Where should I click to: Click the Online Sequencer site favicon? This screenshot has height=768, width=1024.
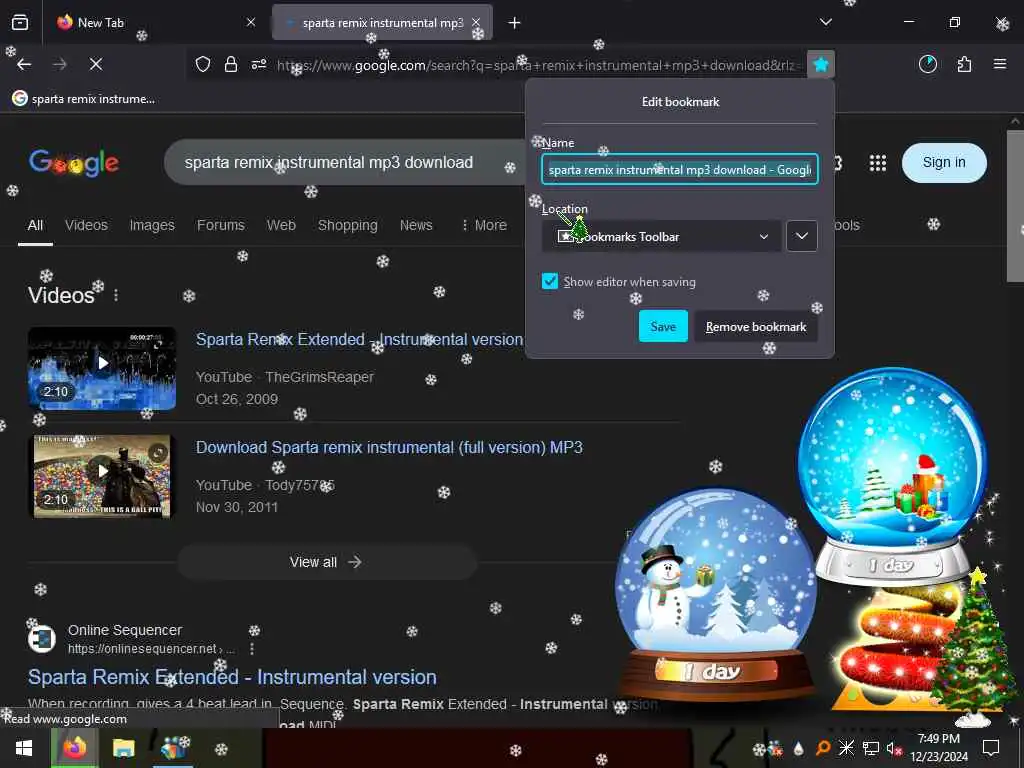pos(42,639)
